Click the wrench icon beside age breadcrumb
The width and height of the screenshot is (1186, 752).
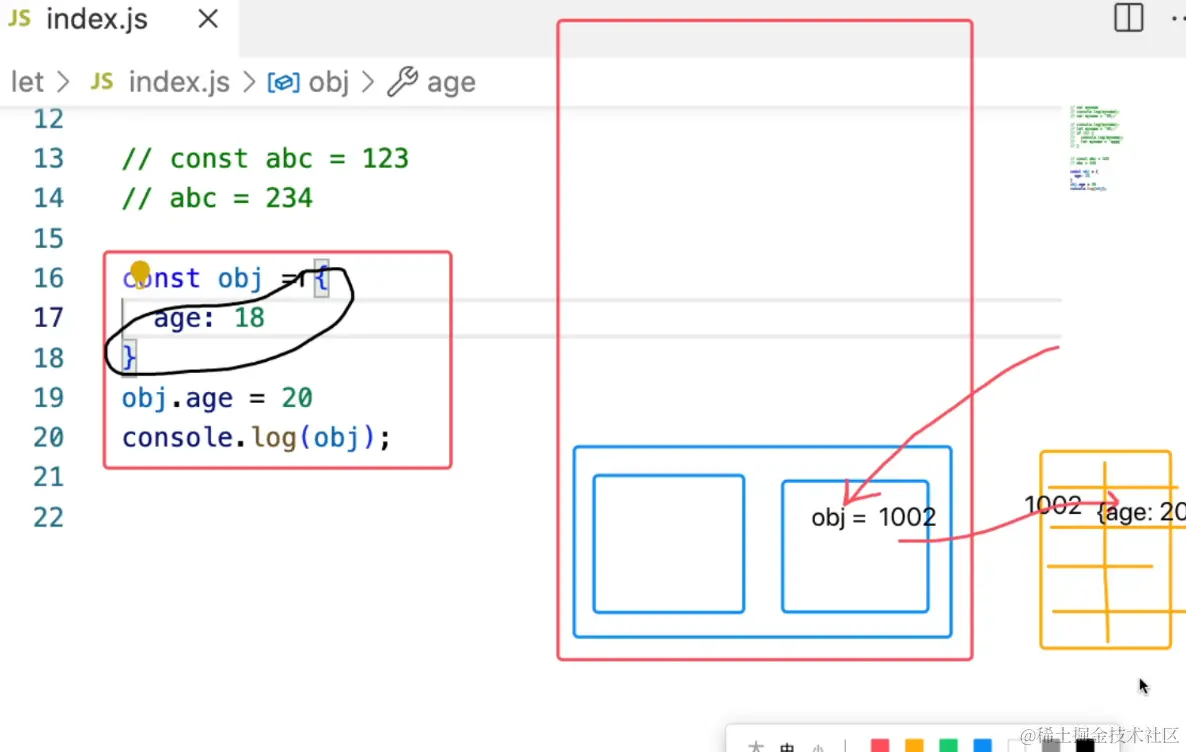pos(402,82)
